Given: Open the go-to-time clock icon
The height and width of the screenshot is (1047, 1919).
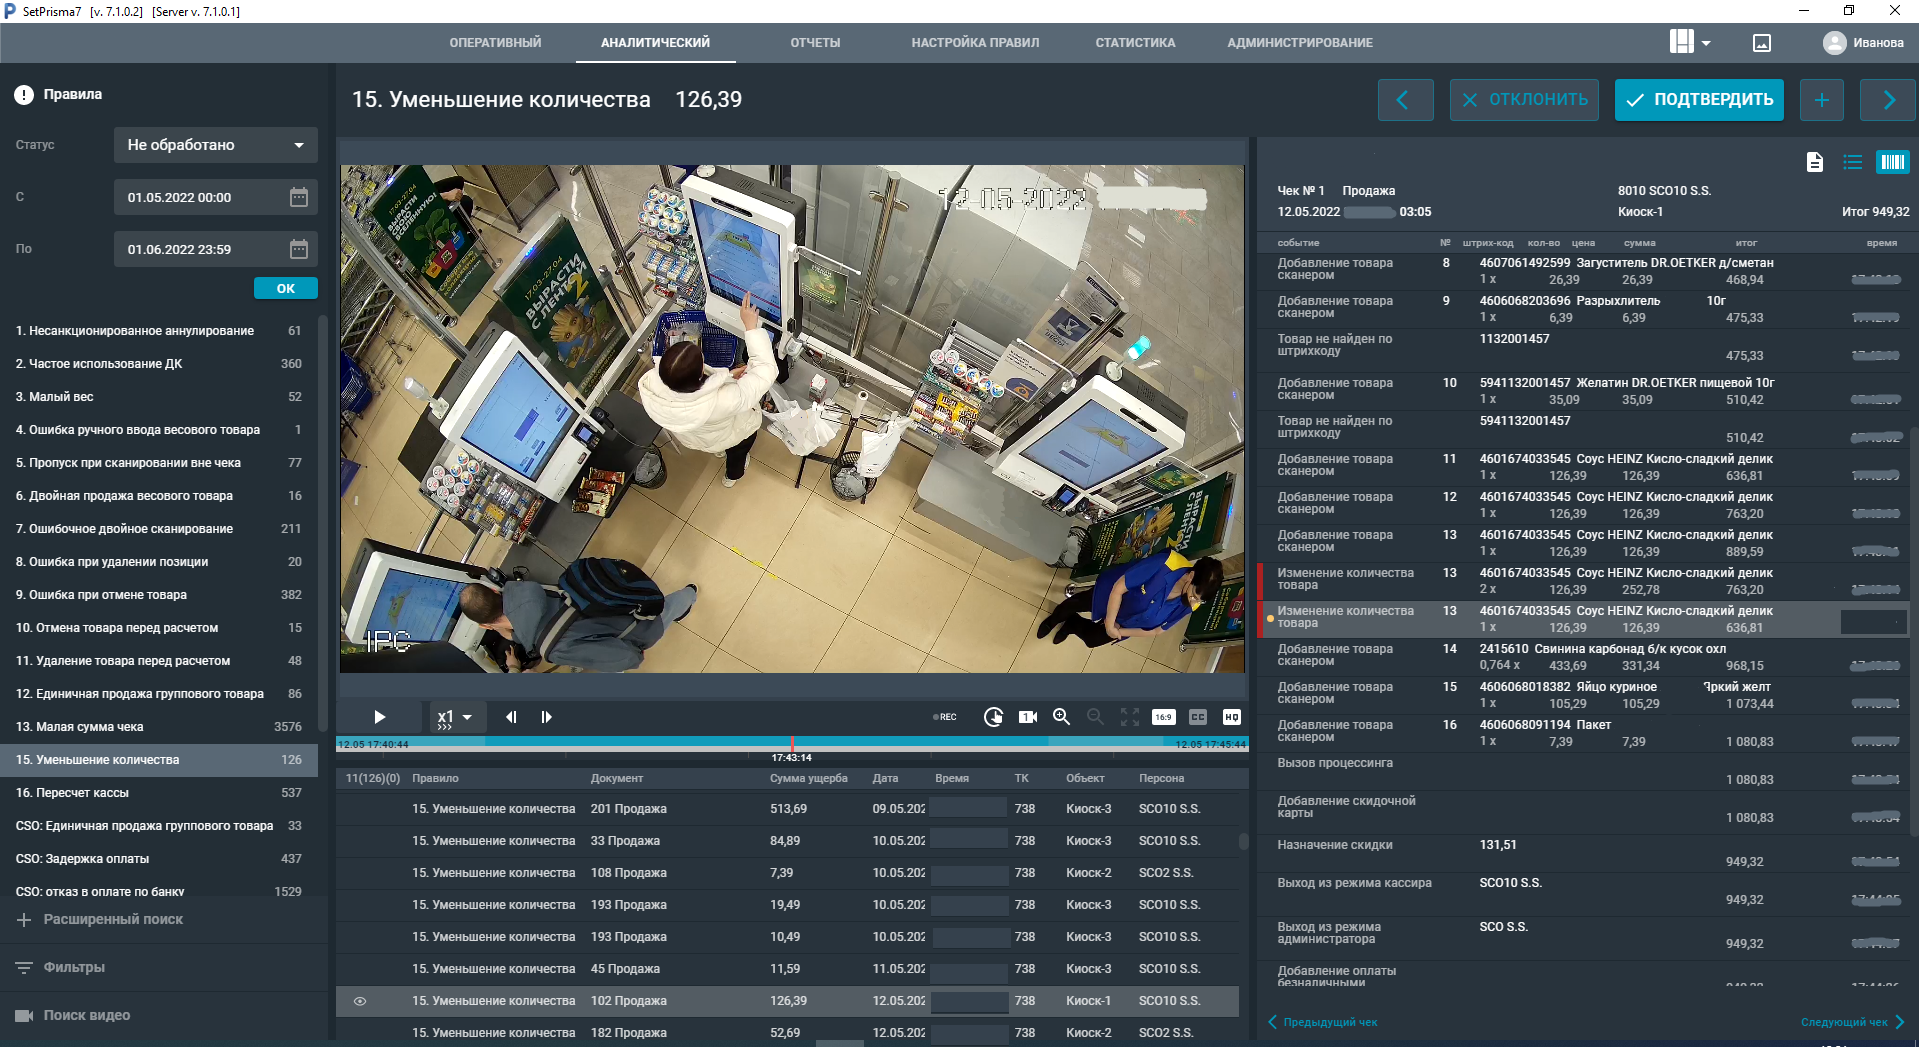Looking at the screenshot, I should click(x=993, y=717).
